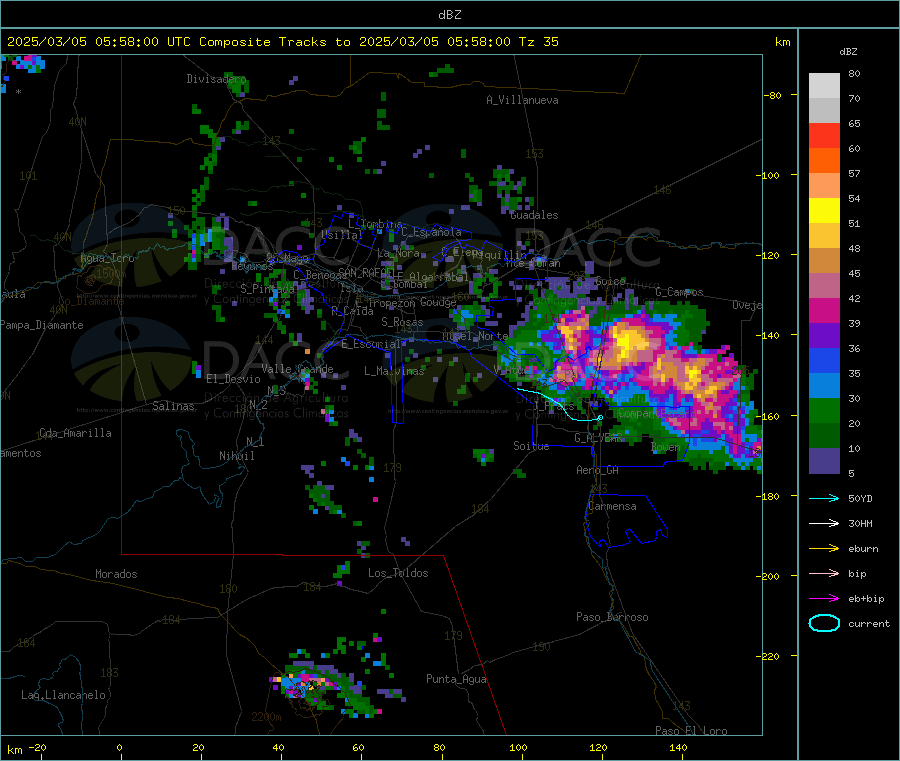Image resolution: width=900 pixels, height=761 pixels.
Task: Click the 'Cda_Amarilla' map label
Action: coord(75,433)
